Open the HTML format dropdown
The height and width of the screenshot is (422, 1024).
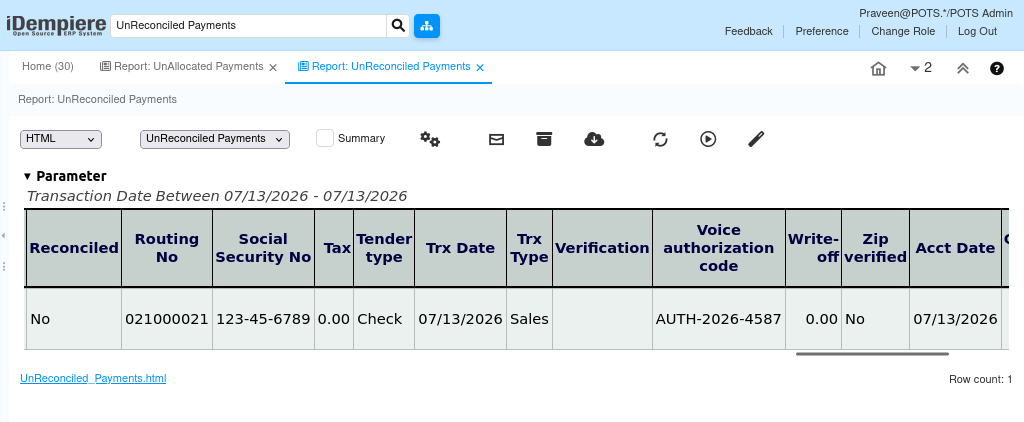pyautogui.click(x=61, y=139)
